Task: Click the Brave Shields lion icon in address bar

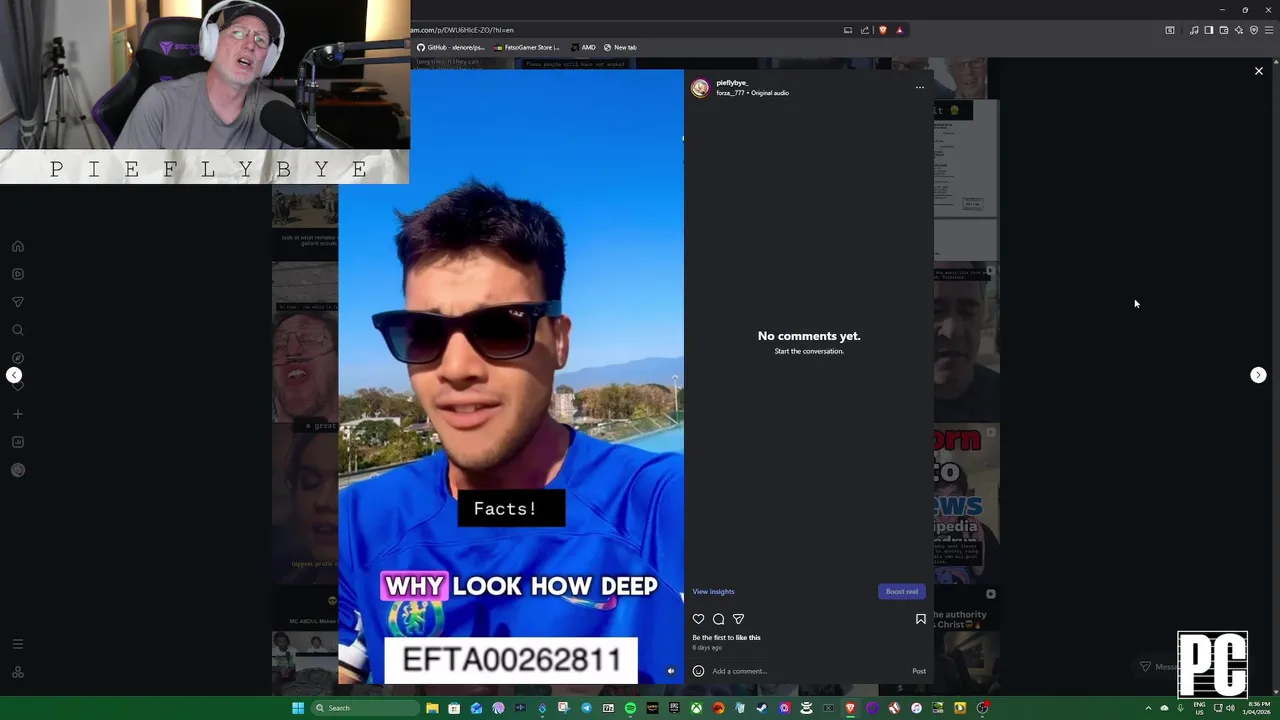Action: tap(883, 30)
